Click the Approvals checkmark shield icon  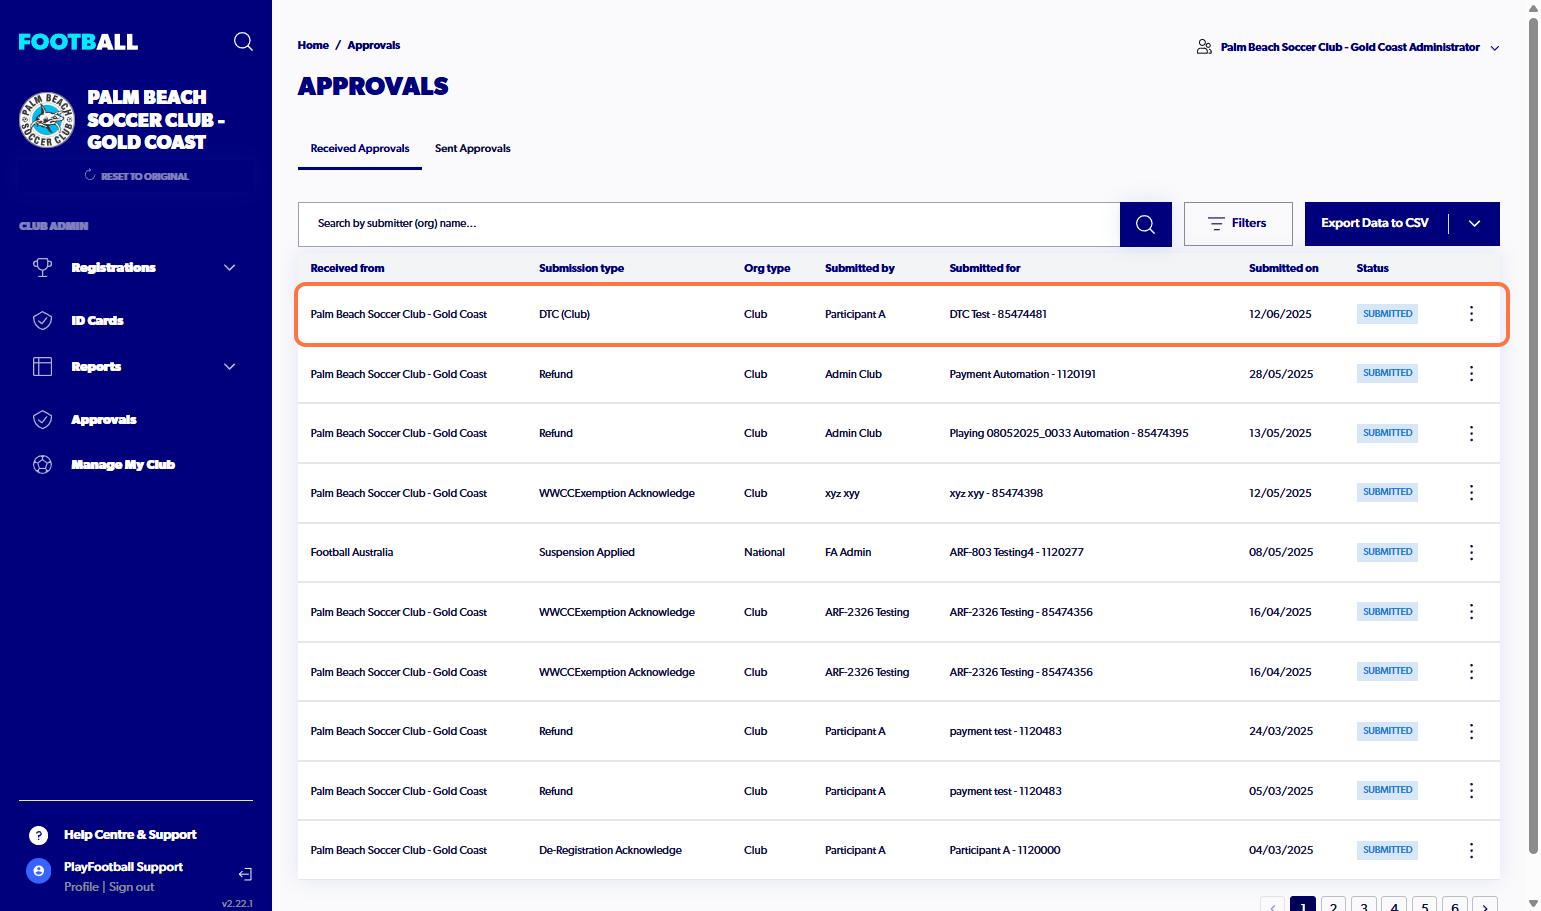[x=42, y=419]
